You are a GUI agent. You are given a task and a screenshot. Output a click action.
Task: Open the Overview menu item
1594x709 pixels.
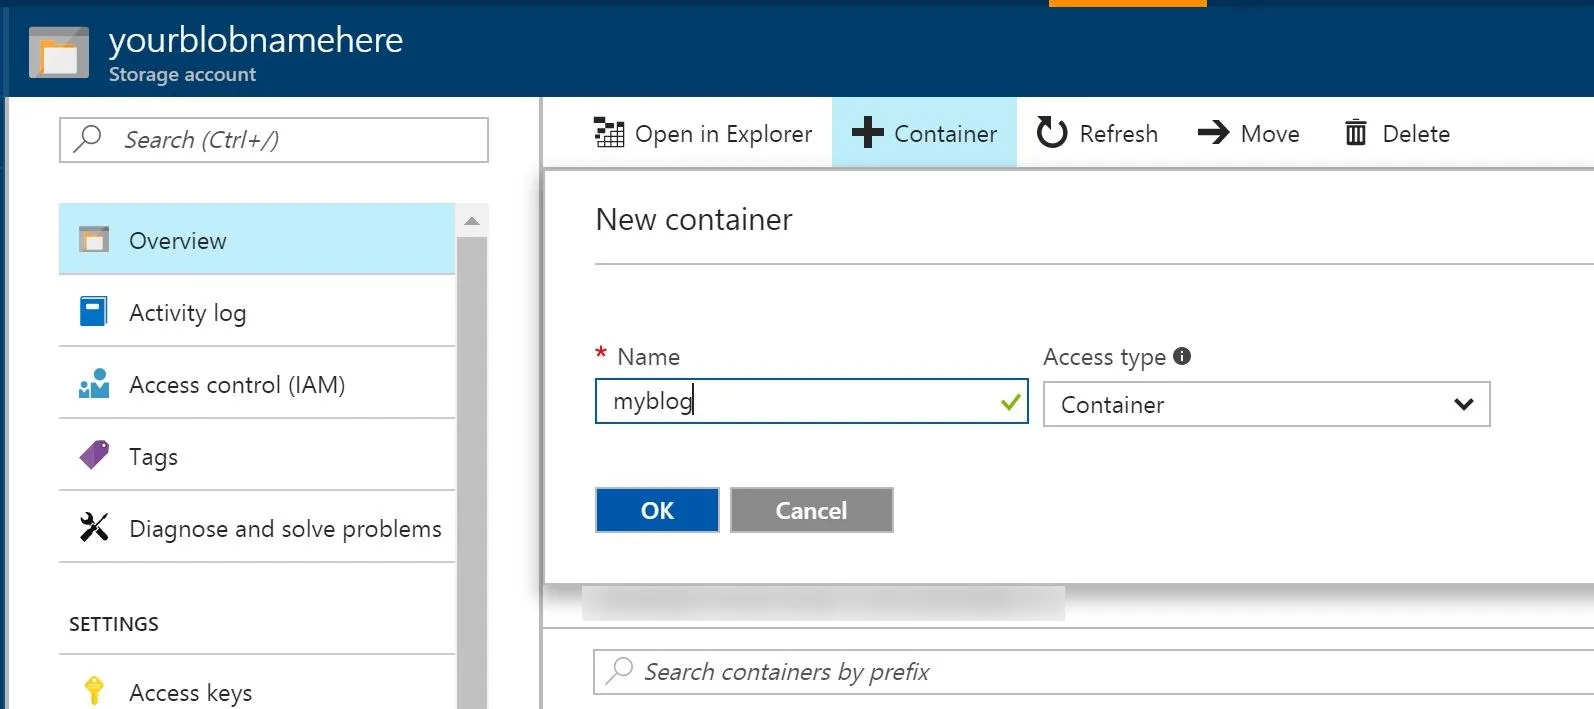[257, 239]
